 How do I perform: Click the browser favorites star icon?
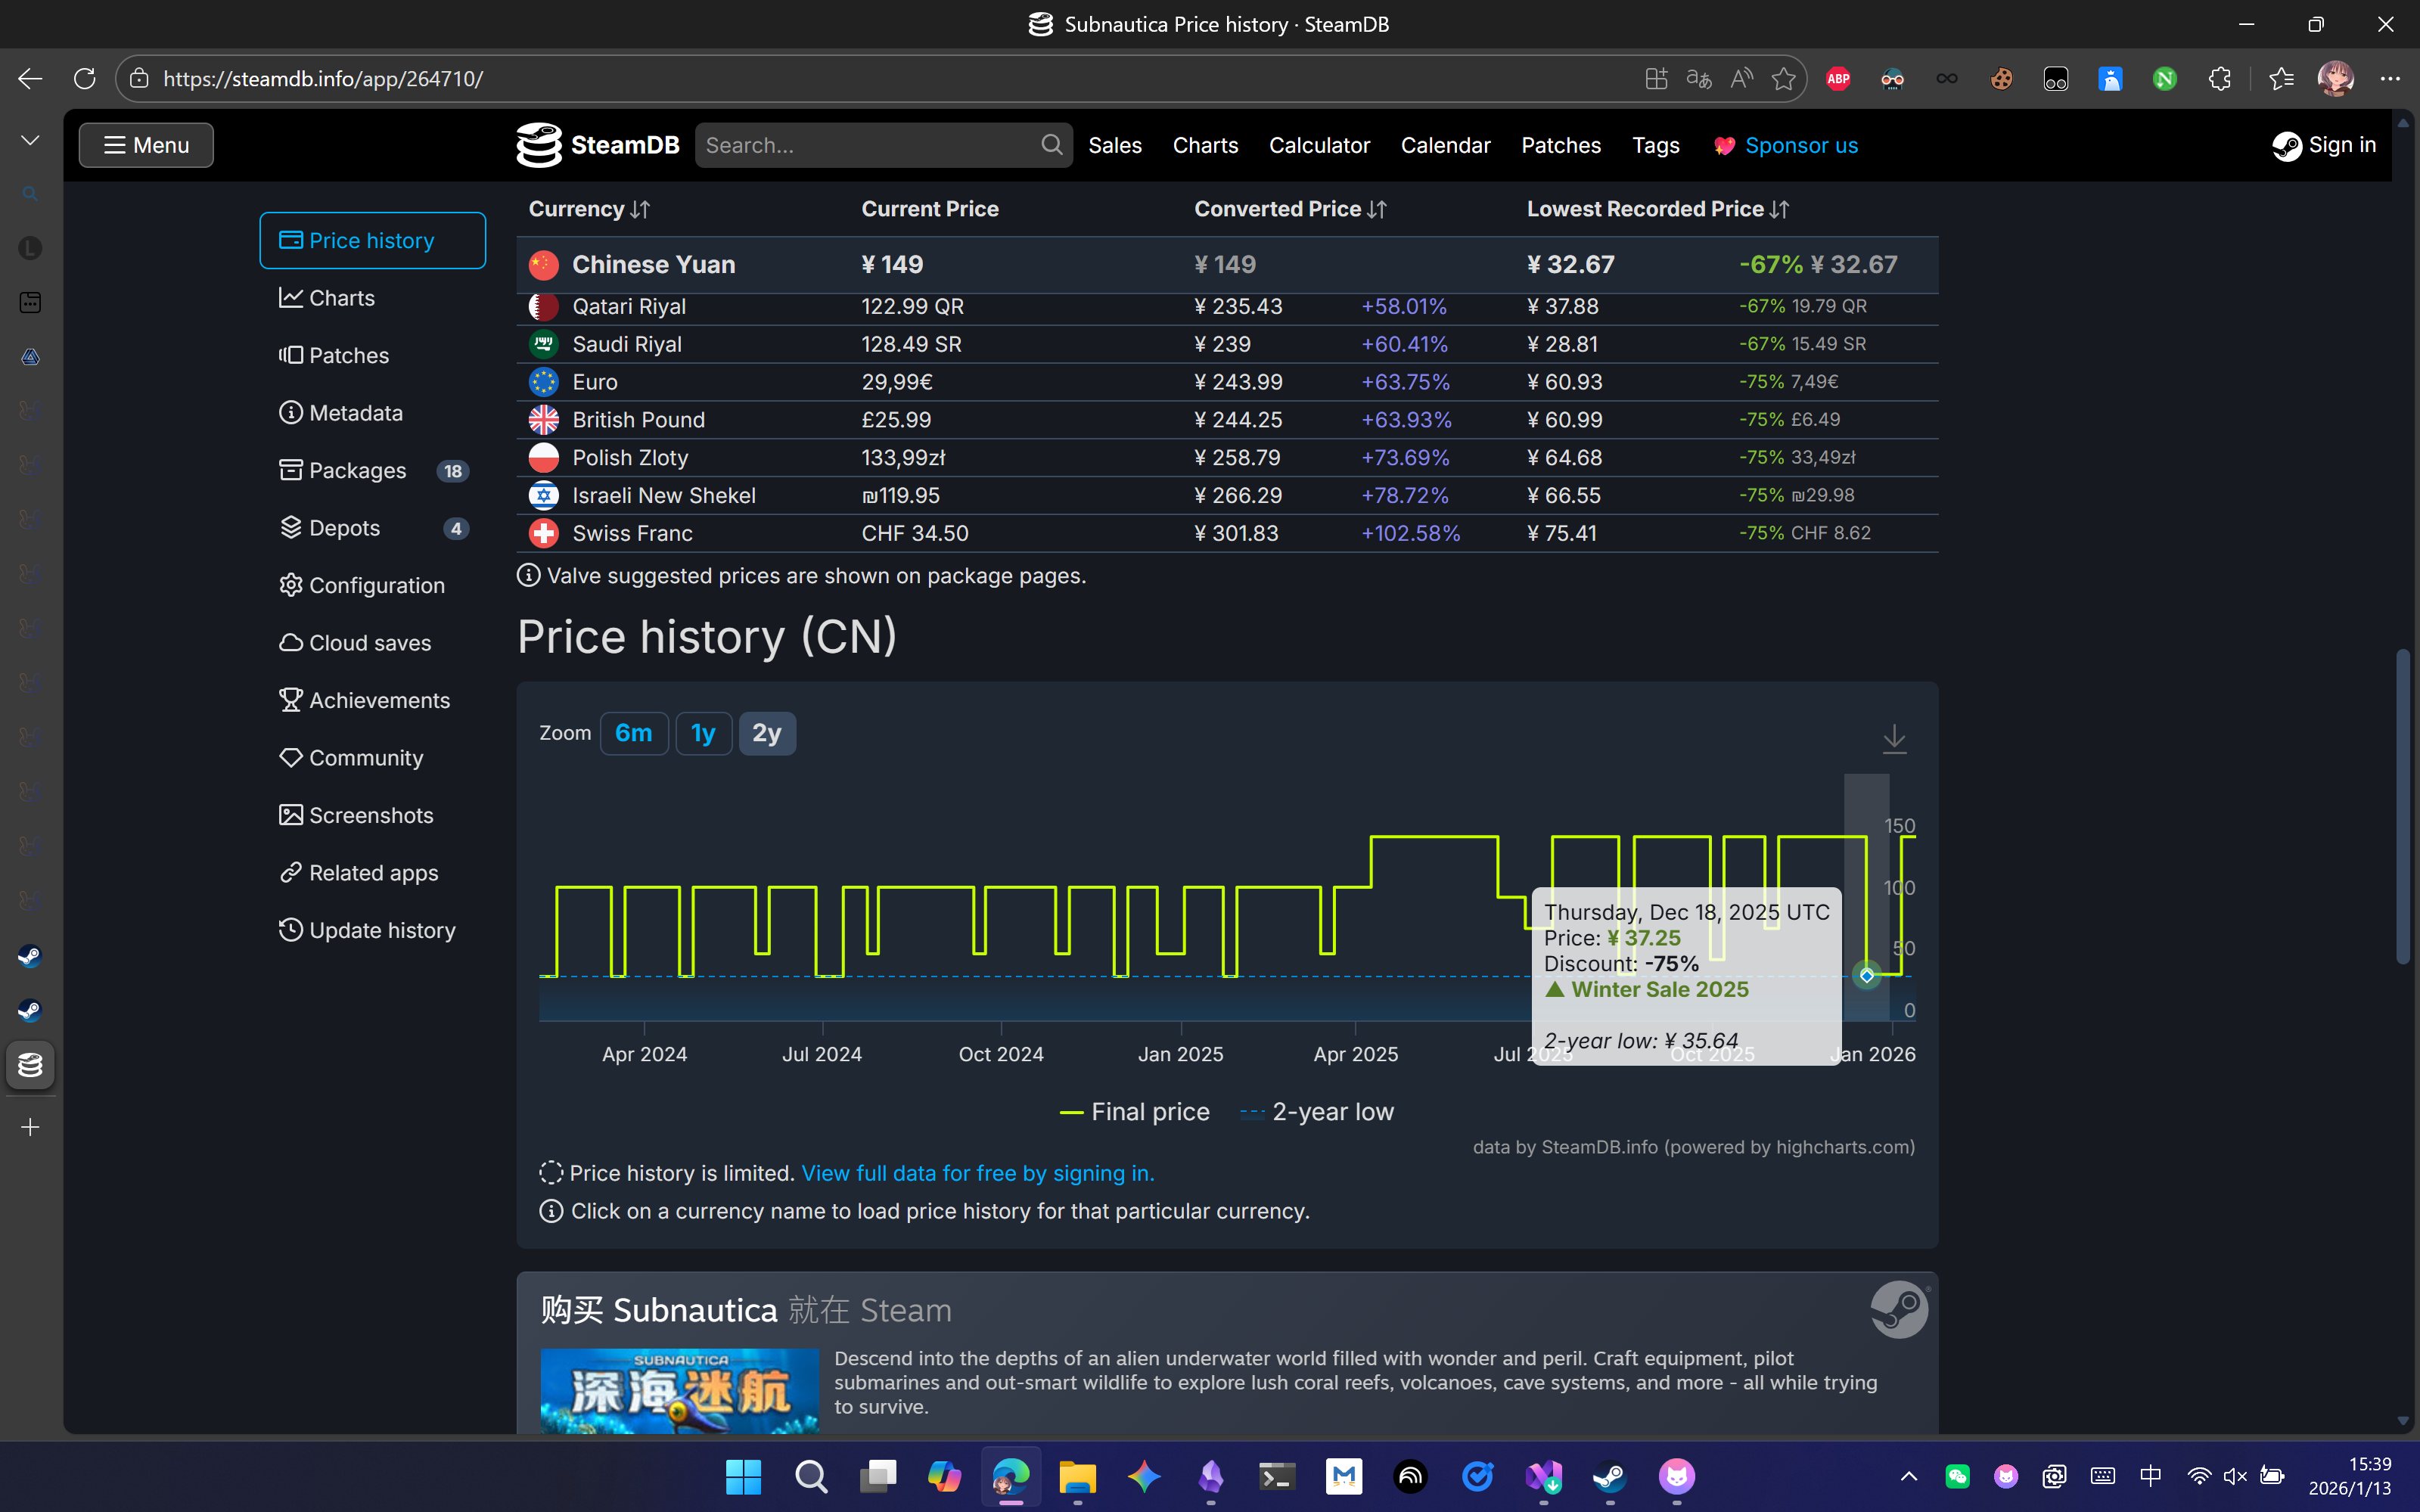1783,79
